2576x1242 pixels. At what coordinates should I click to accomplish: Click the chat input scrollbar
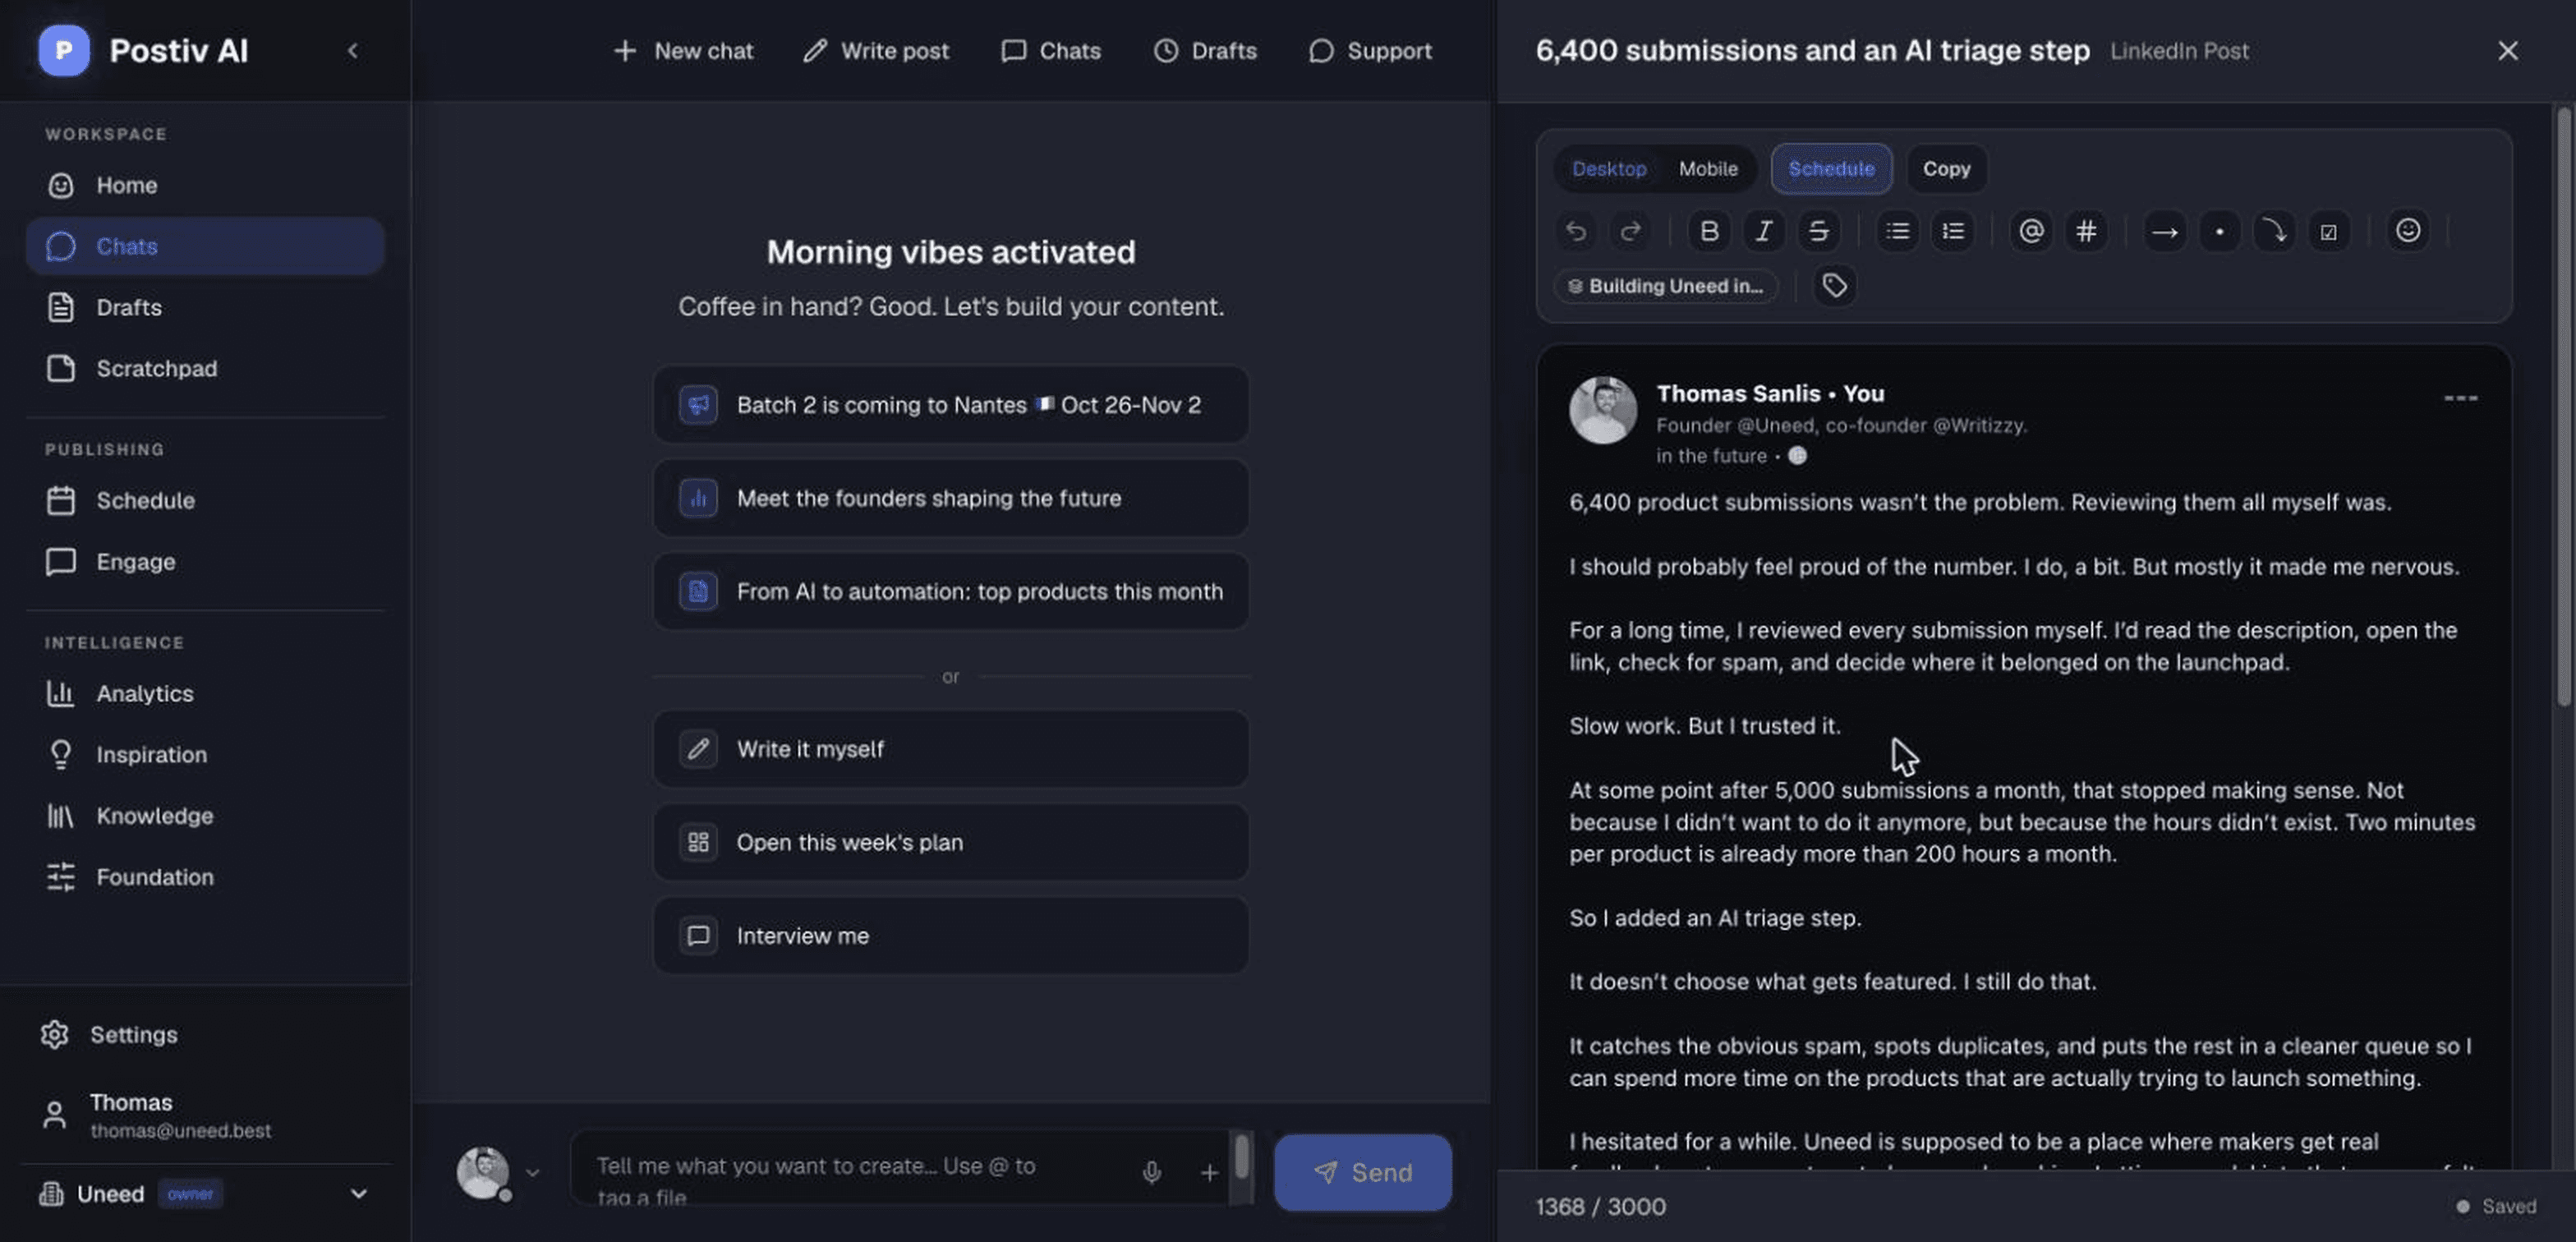(x=1241, y=1157)
